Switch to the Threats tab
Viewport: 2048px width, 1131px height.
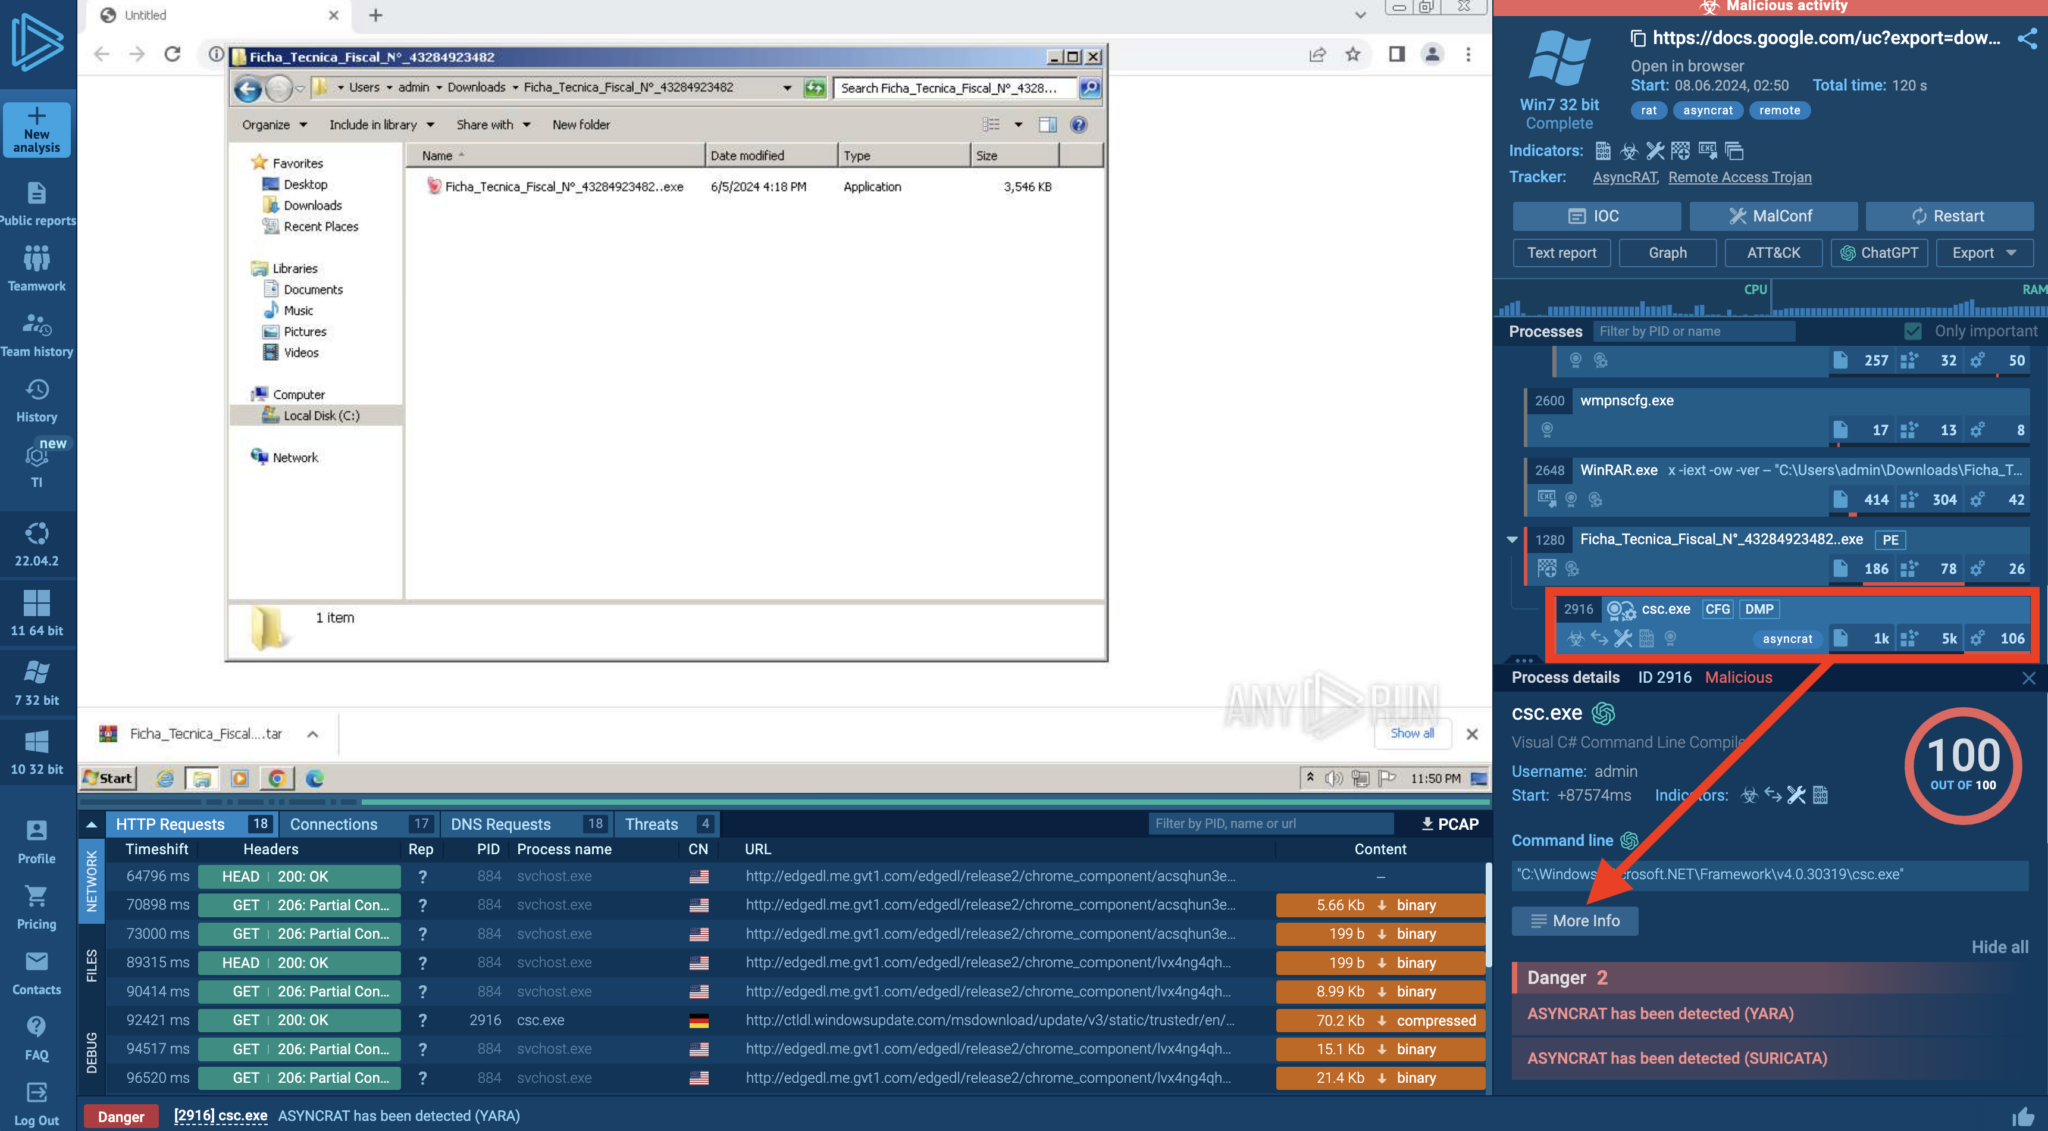click(x=652, y=823)
